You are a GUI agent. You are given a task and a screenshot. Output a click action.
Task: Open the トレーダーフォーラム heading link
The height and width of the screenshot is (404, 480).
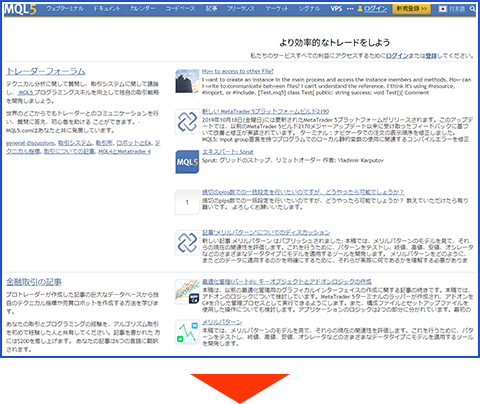coord(46,71)
